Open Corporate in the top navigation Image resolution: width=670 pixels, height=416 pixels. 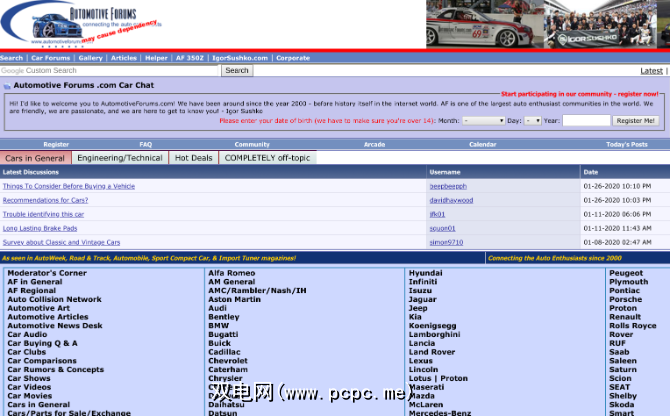[x=293, y=58]
